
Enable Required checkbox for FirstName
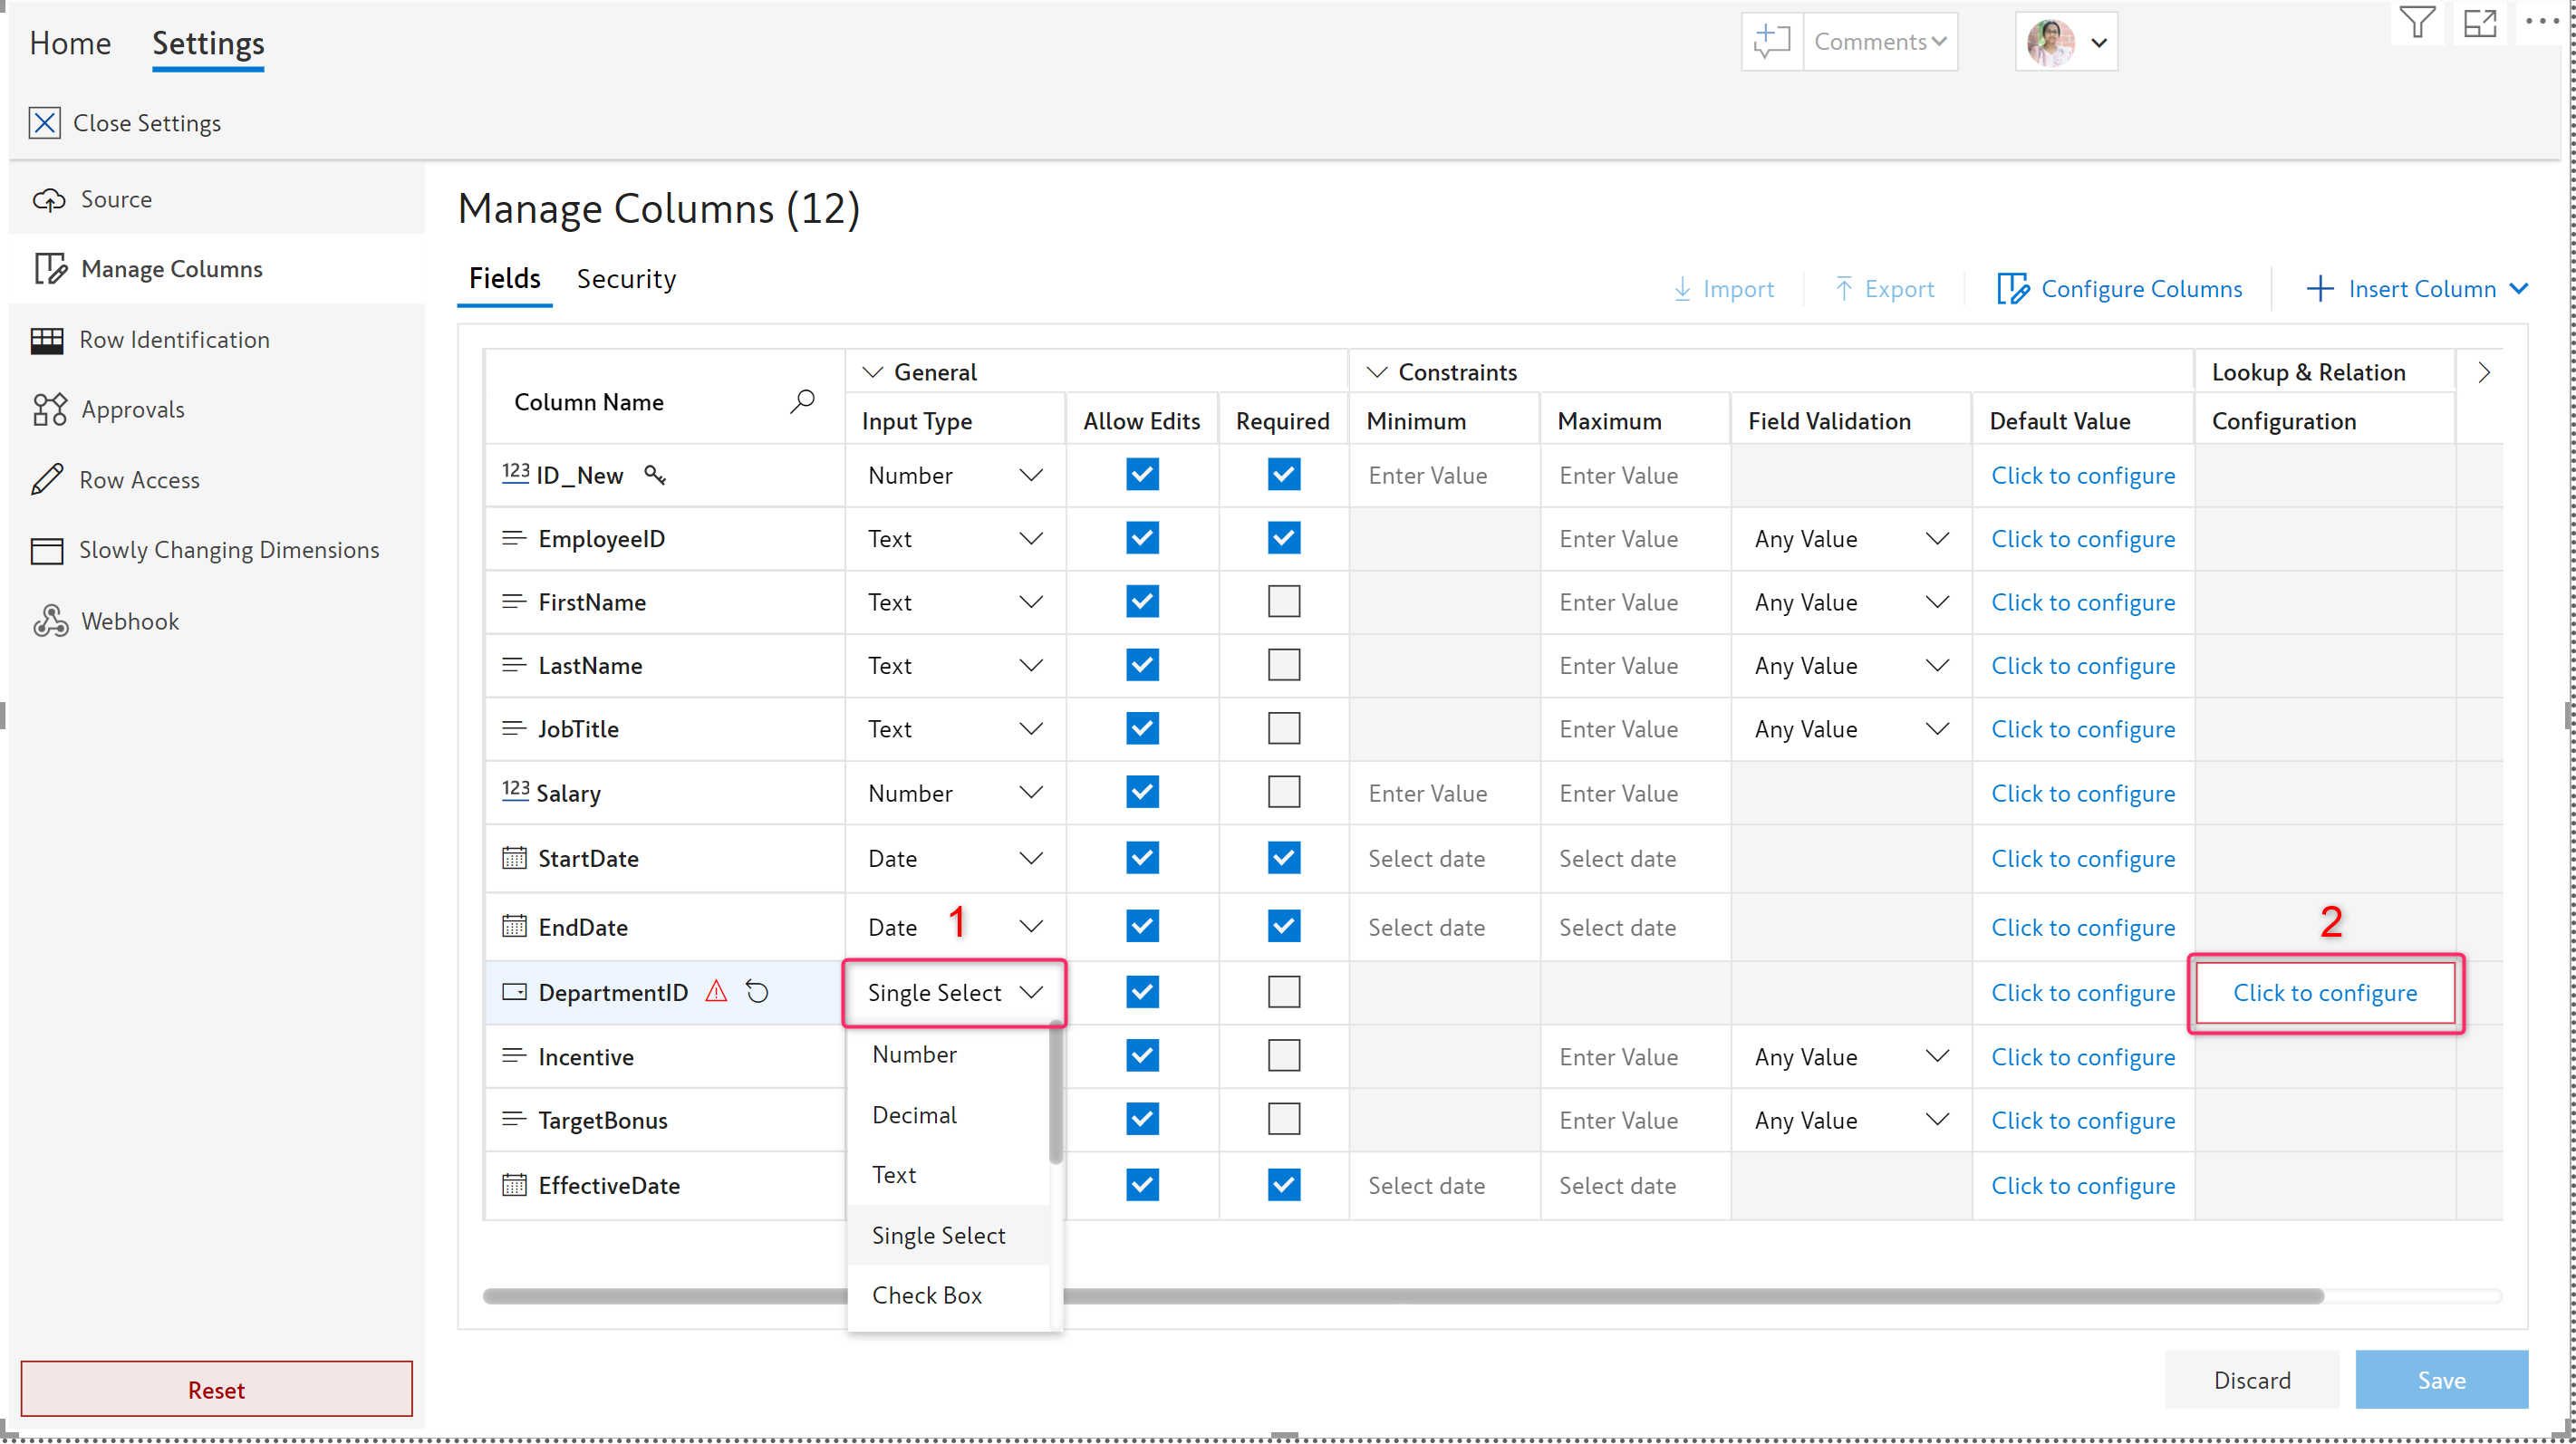1283,602
